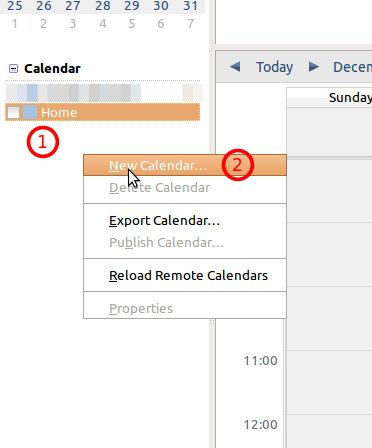The image size is (372, 448).
Task: Tick the Home calendar checkbox
Action: [x=14, y=112]
